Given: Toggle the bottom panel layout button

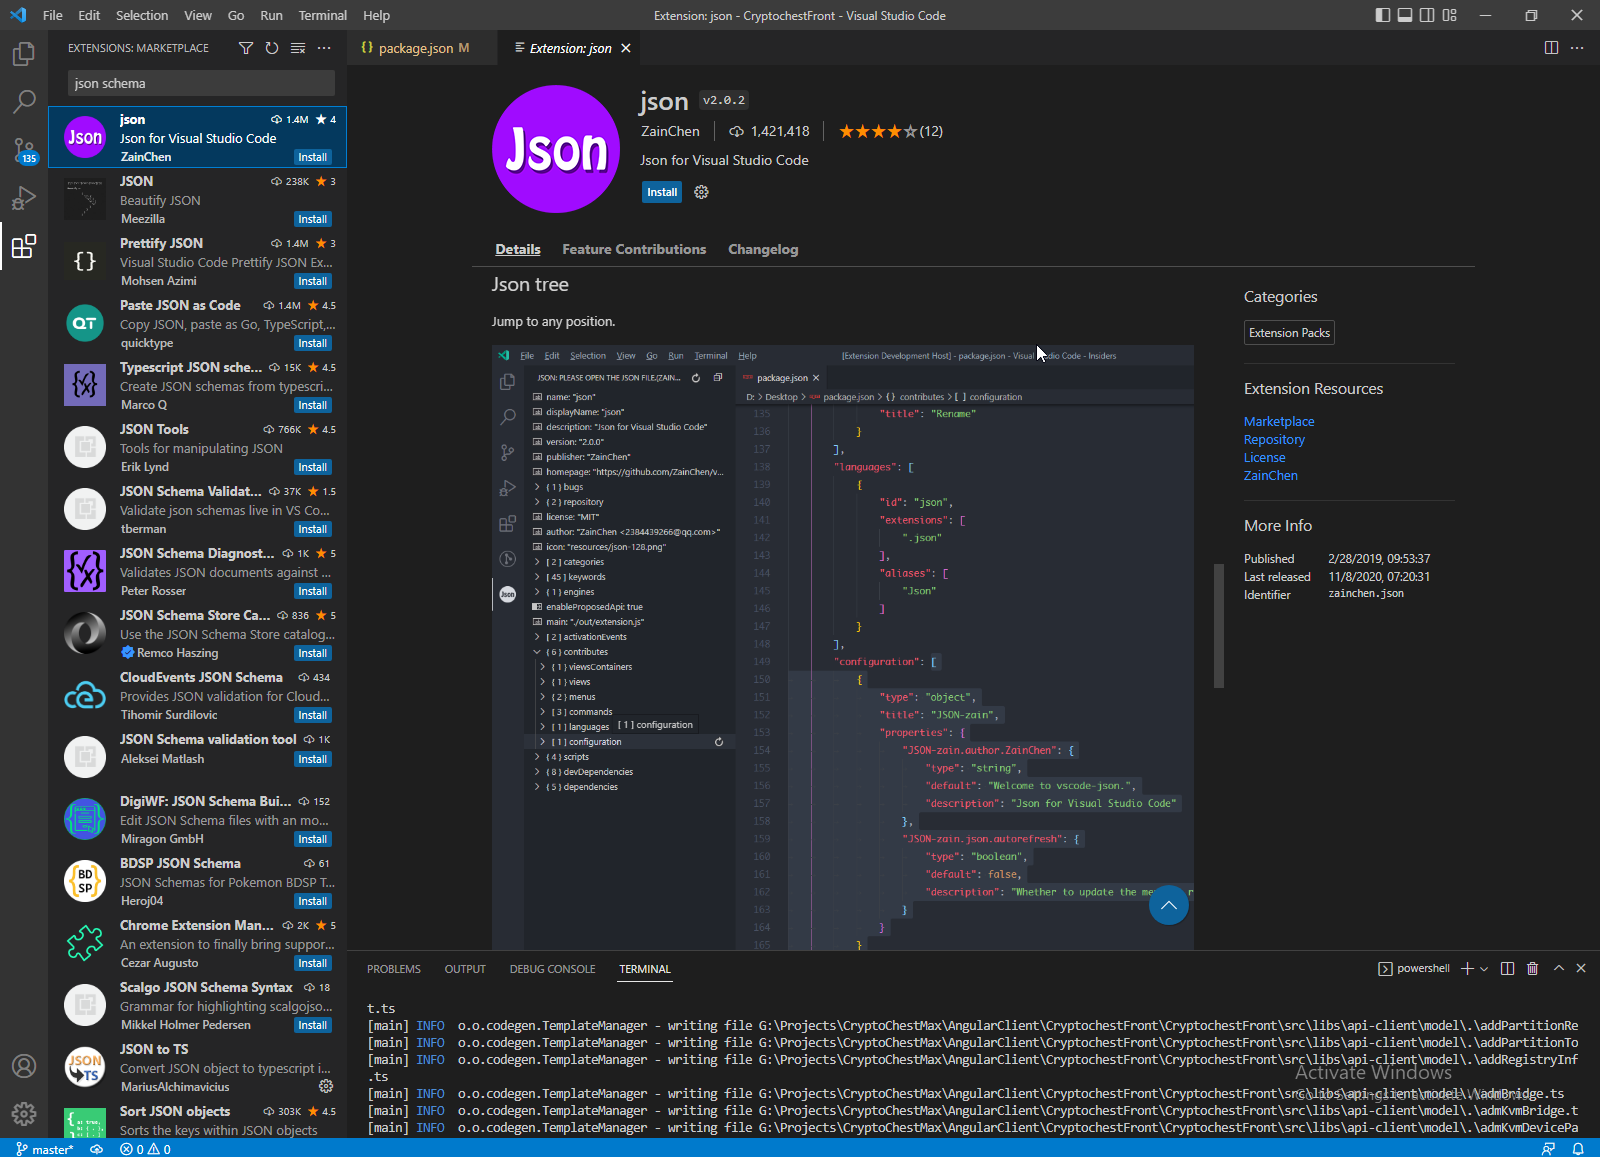Looking at the screenshot, I should click(x=1405, y=15).
